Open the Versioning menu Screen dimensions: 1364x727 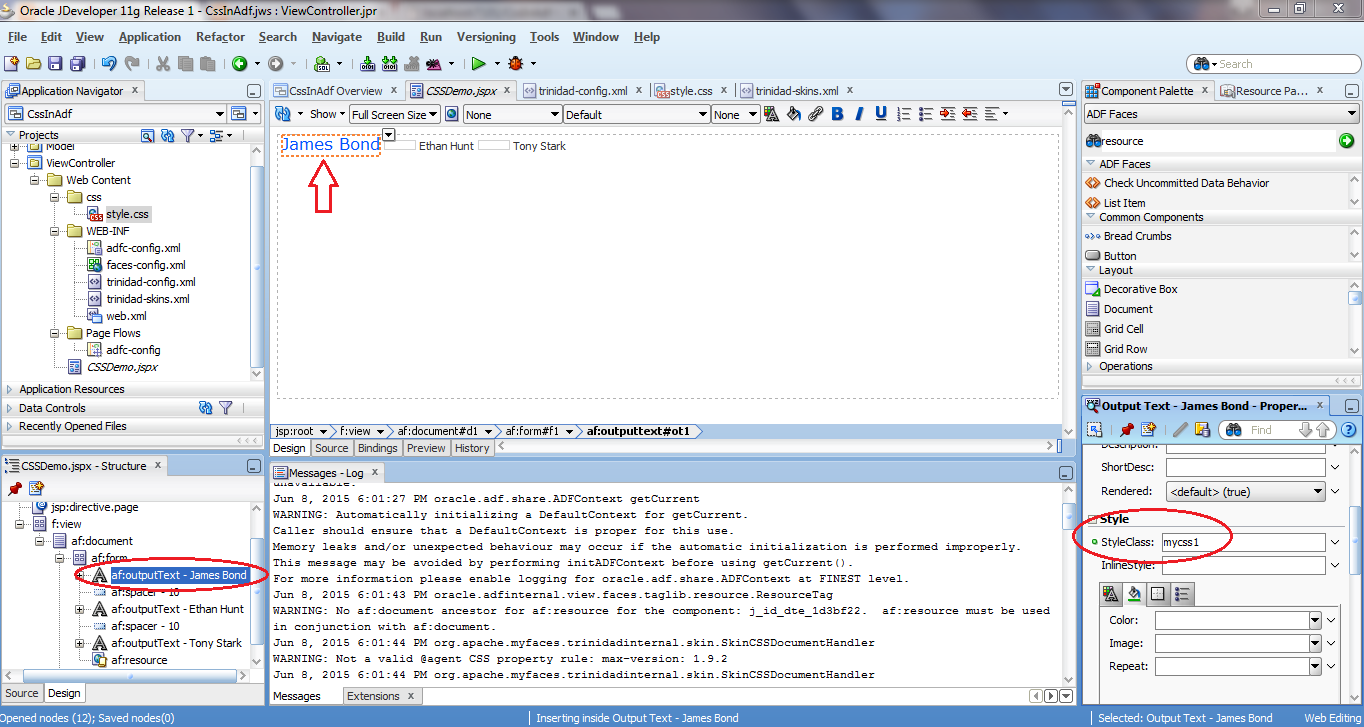coord(486,37)
